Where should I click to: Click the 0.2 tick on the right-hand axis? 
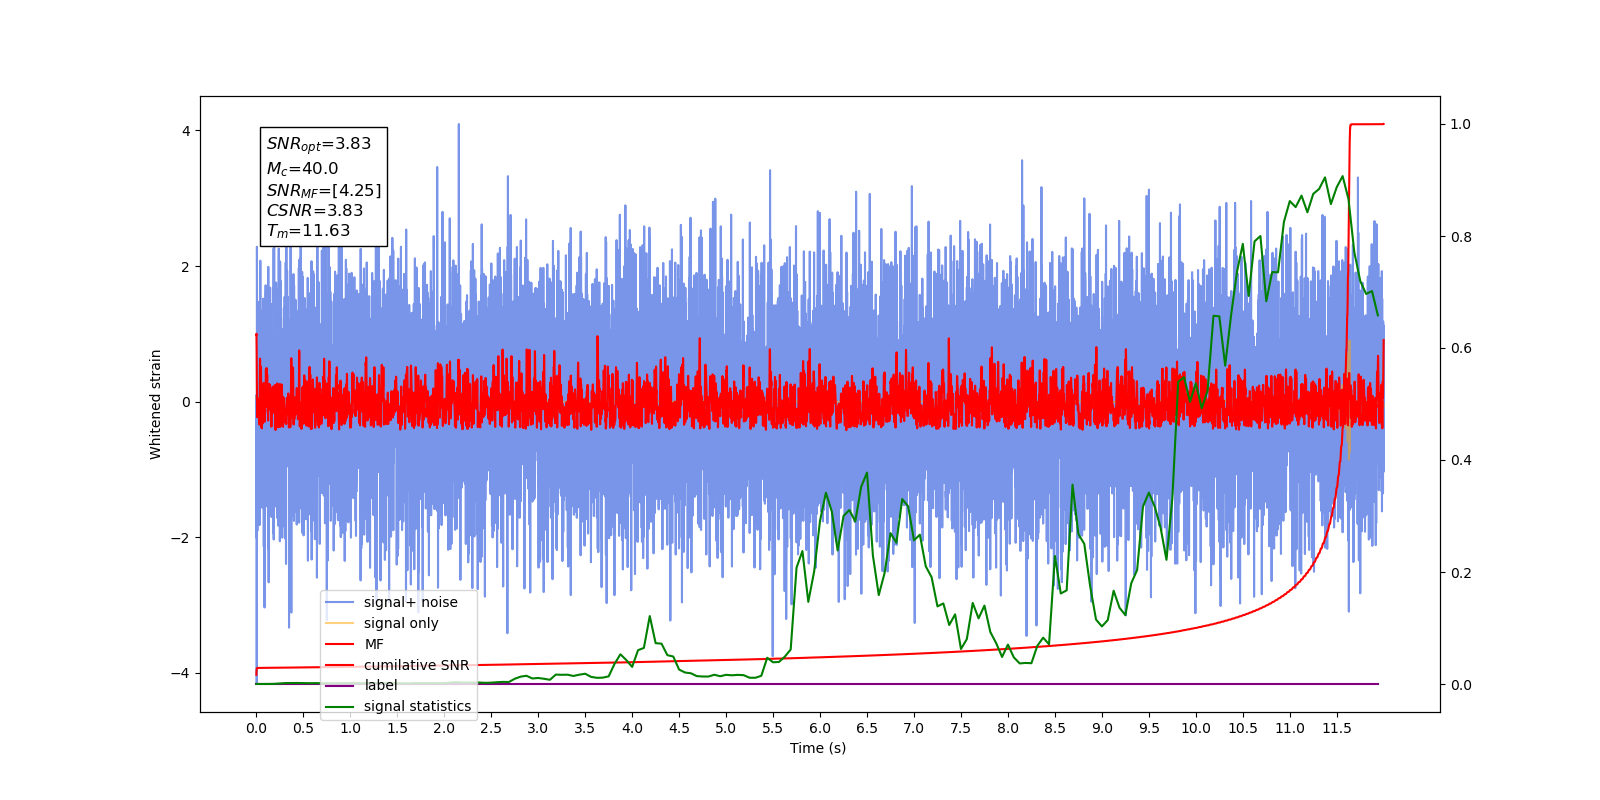1461,573
